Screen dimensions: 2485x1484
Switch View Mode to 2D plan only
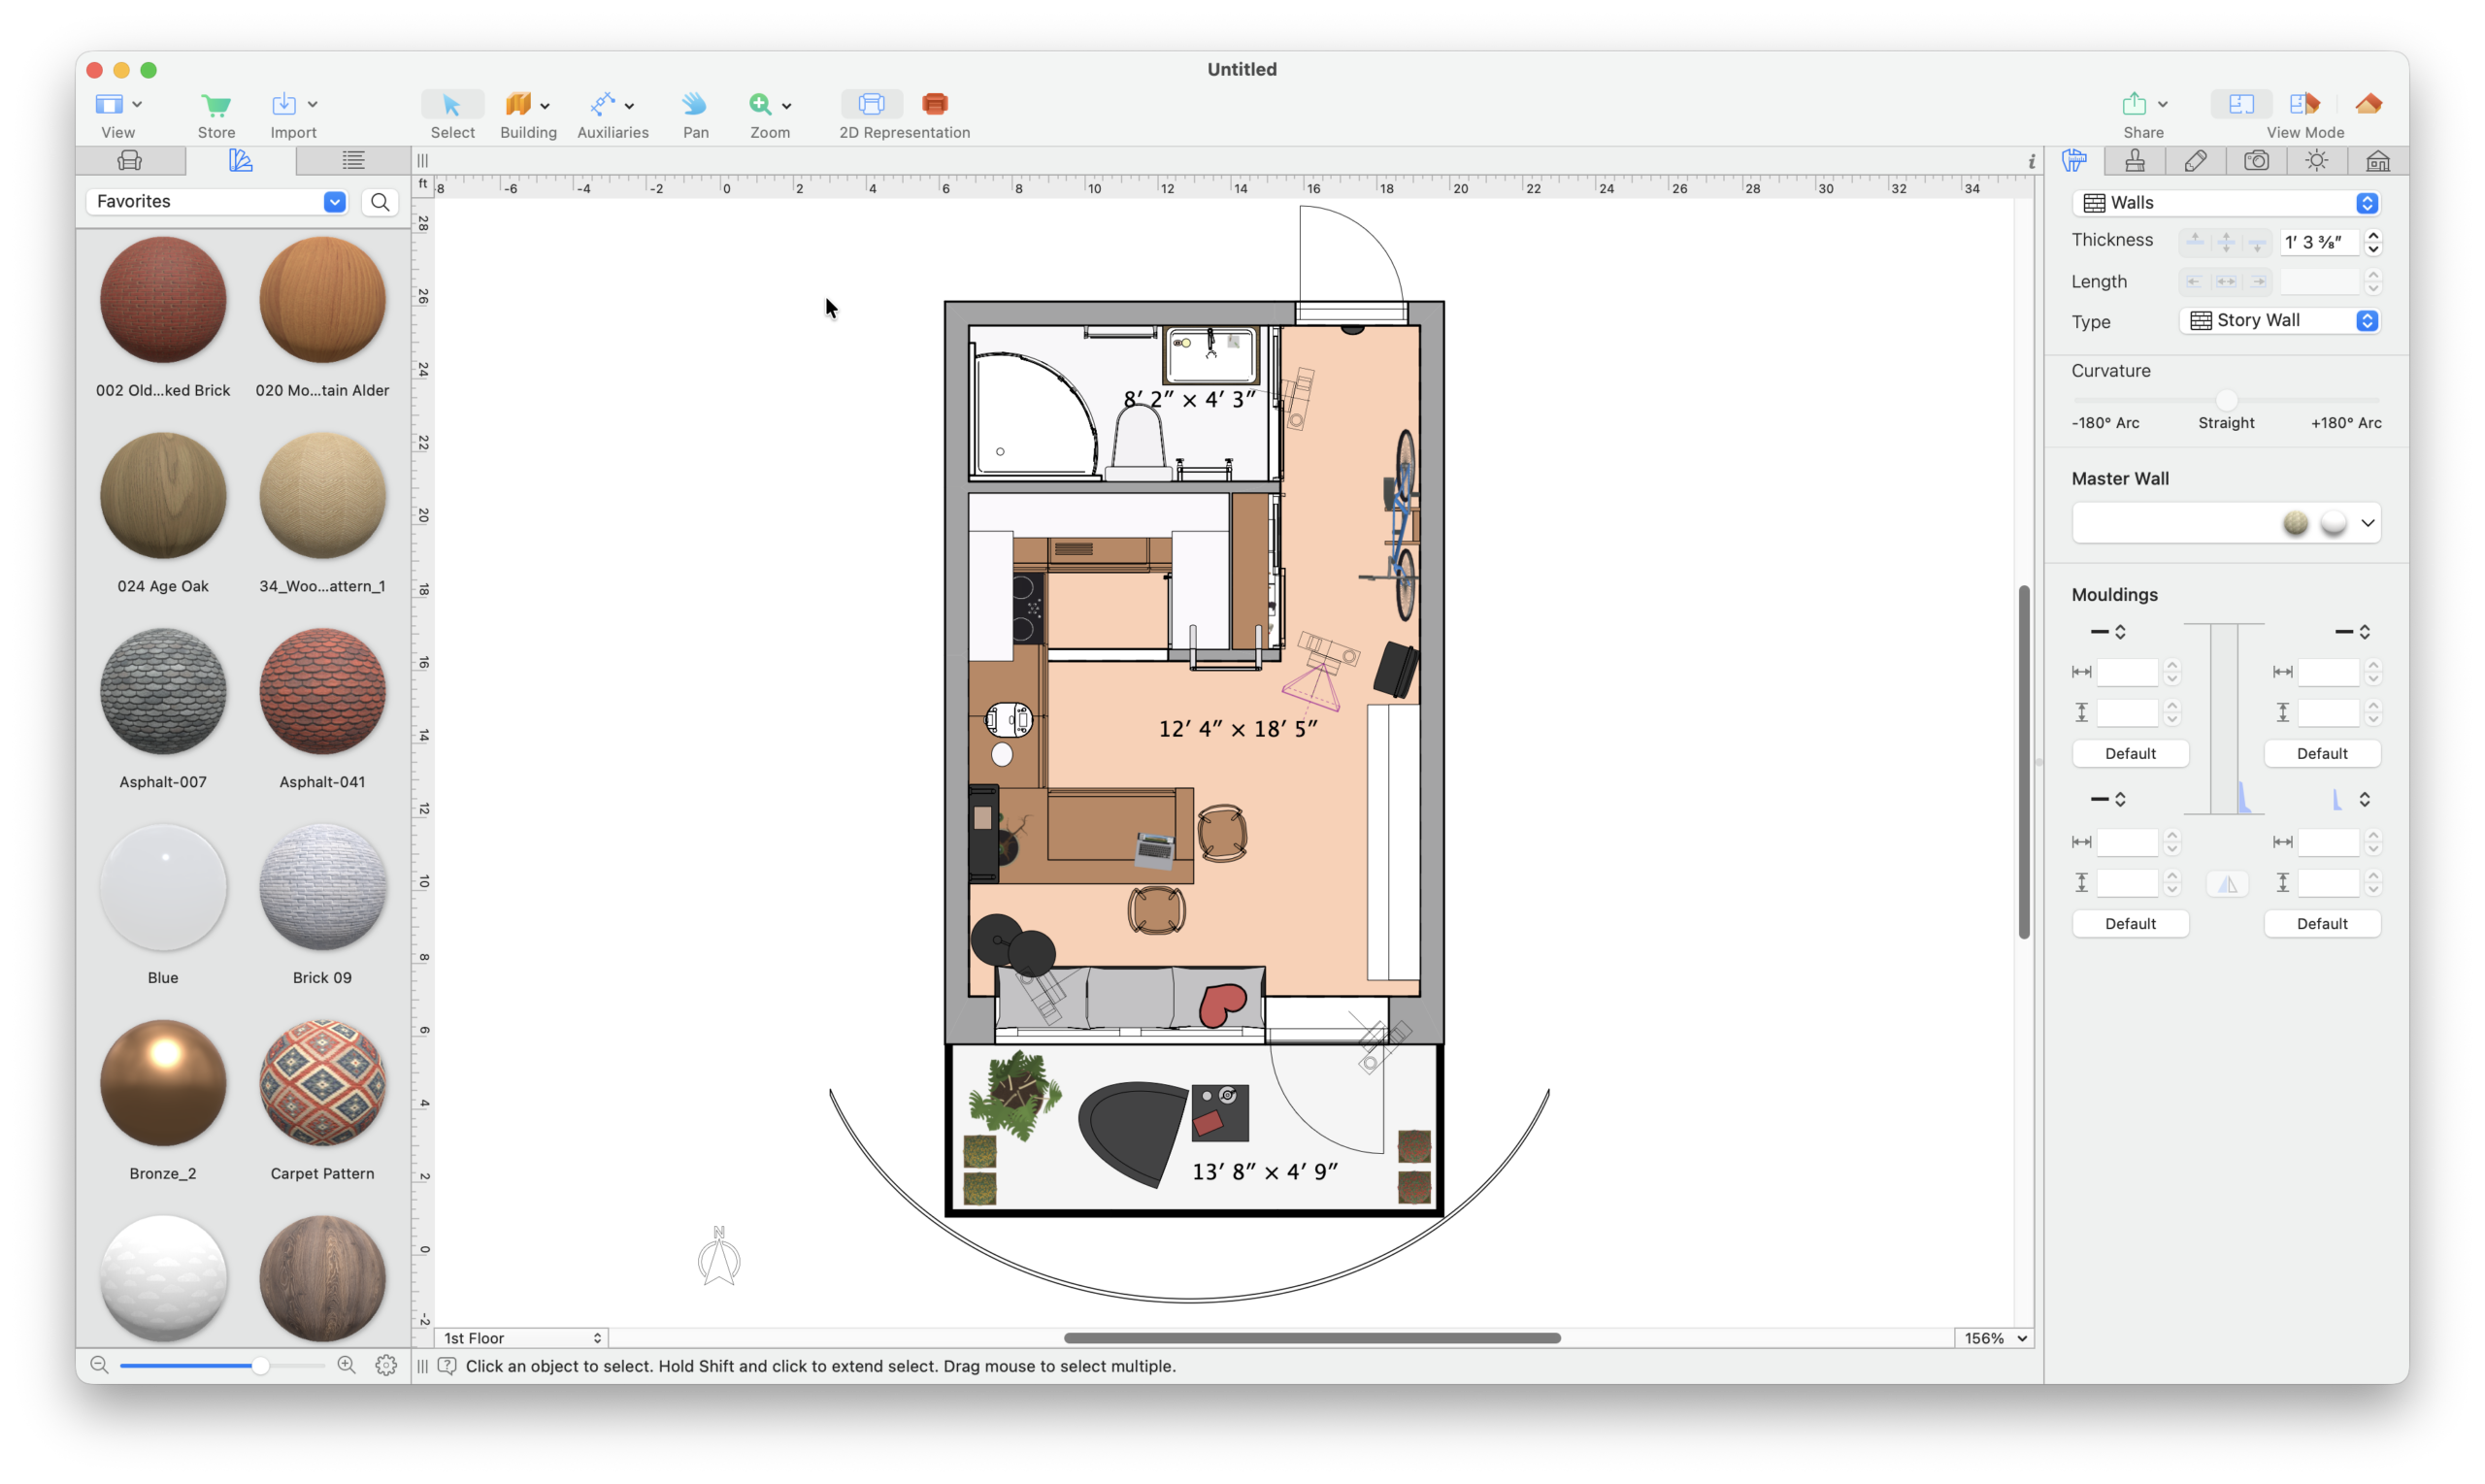click(2241, 104)
